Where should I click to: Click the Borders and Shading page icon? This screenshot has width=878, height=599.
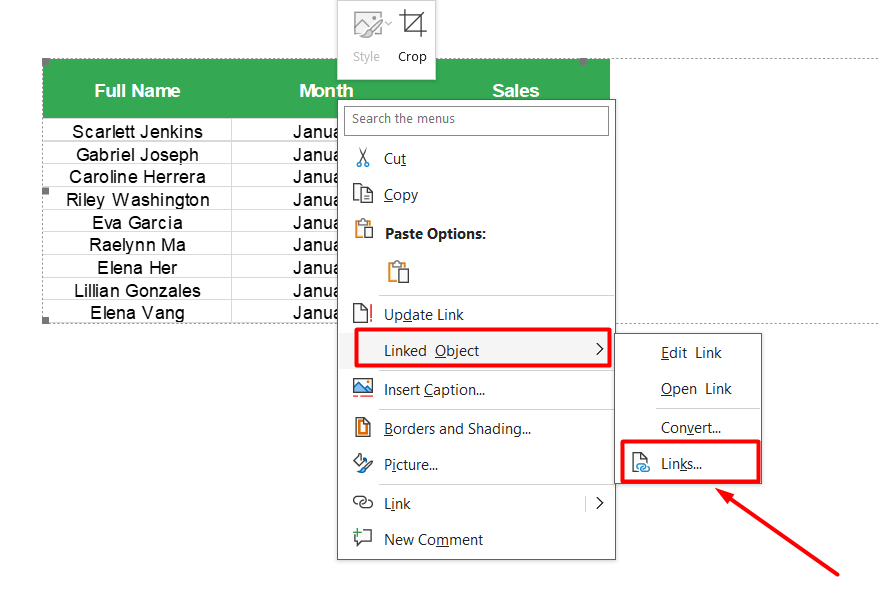pyautogui.click(x=362, y=427)
